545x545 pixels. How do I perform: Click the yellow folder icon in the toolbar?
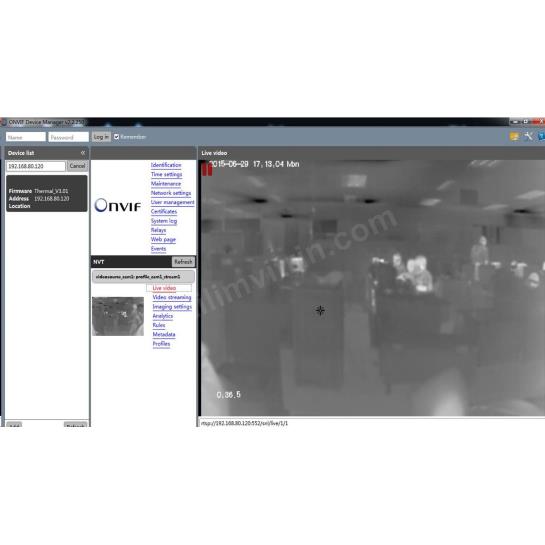pos(514,136)
